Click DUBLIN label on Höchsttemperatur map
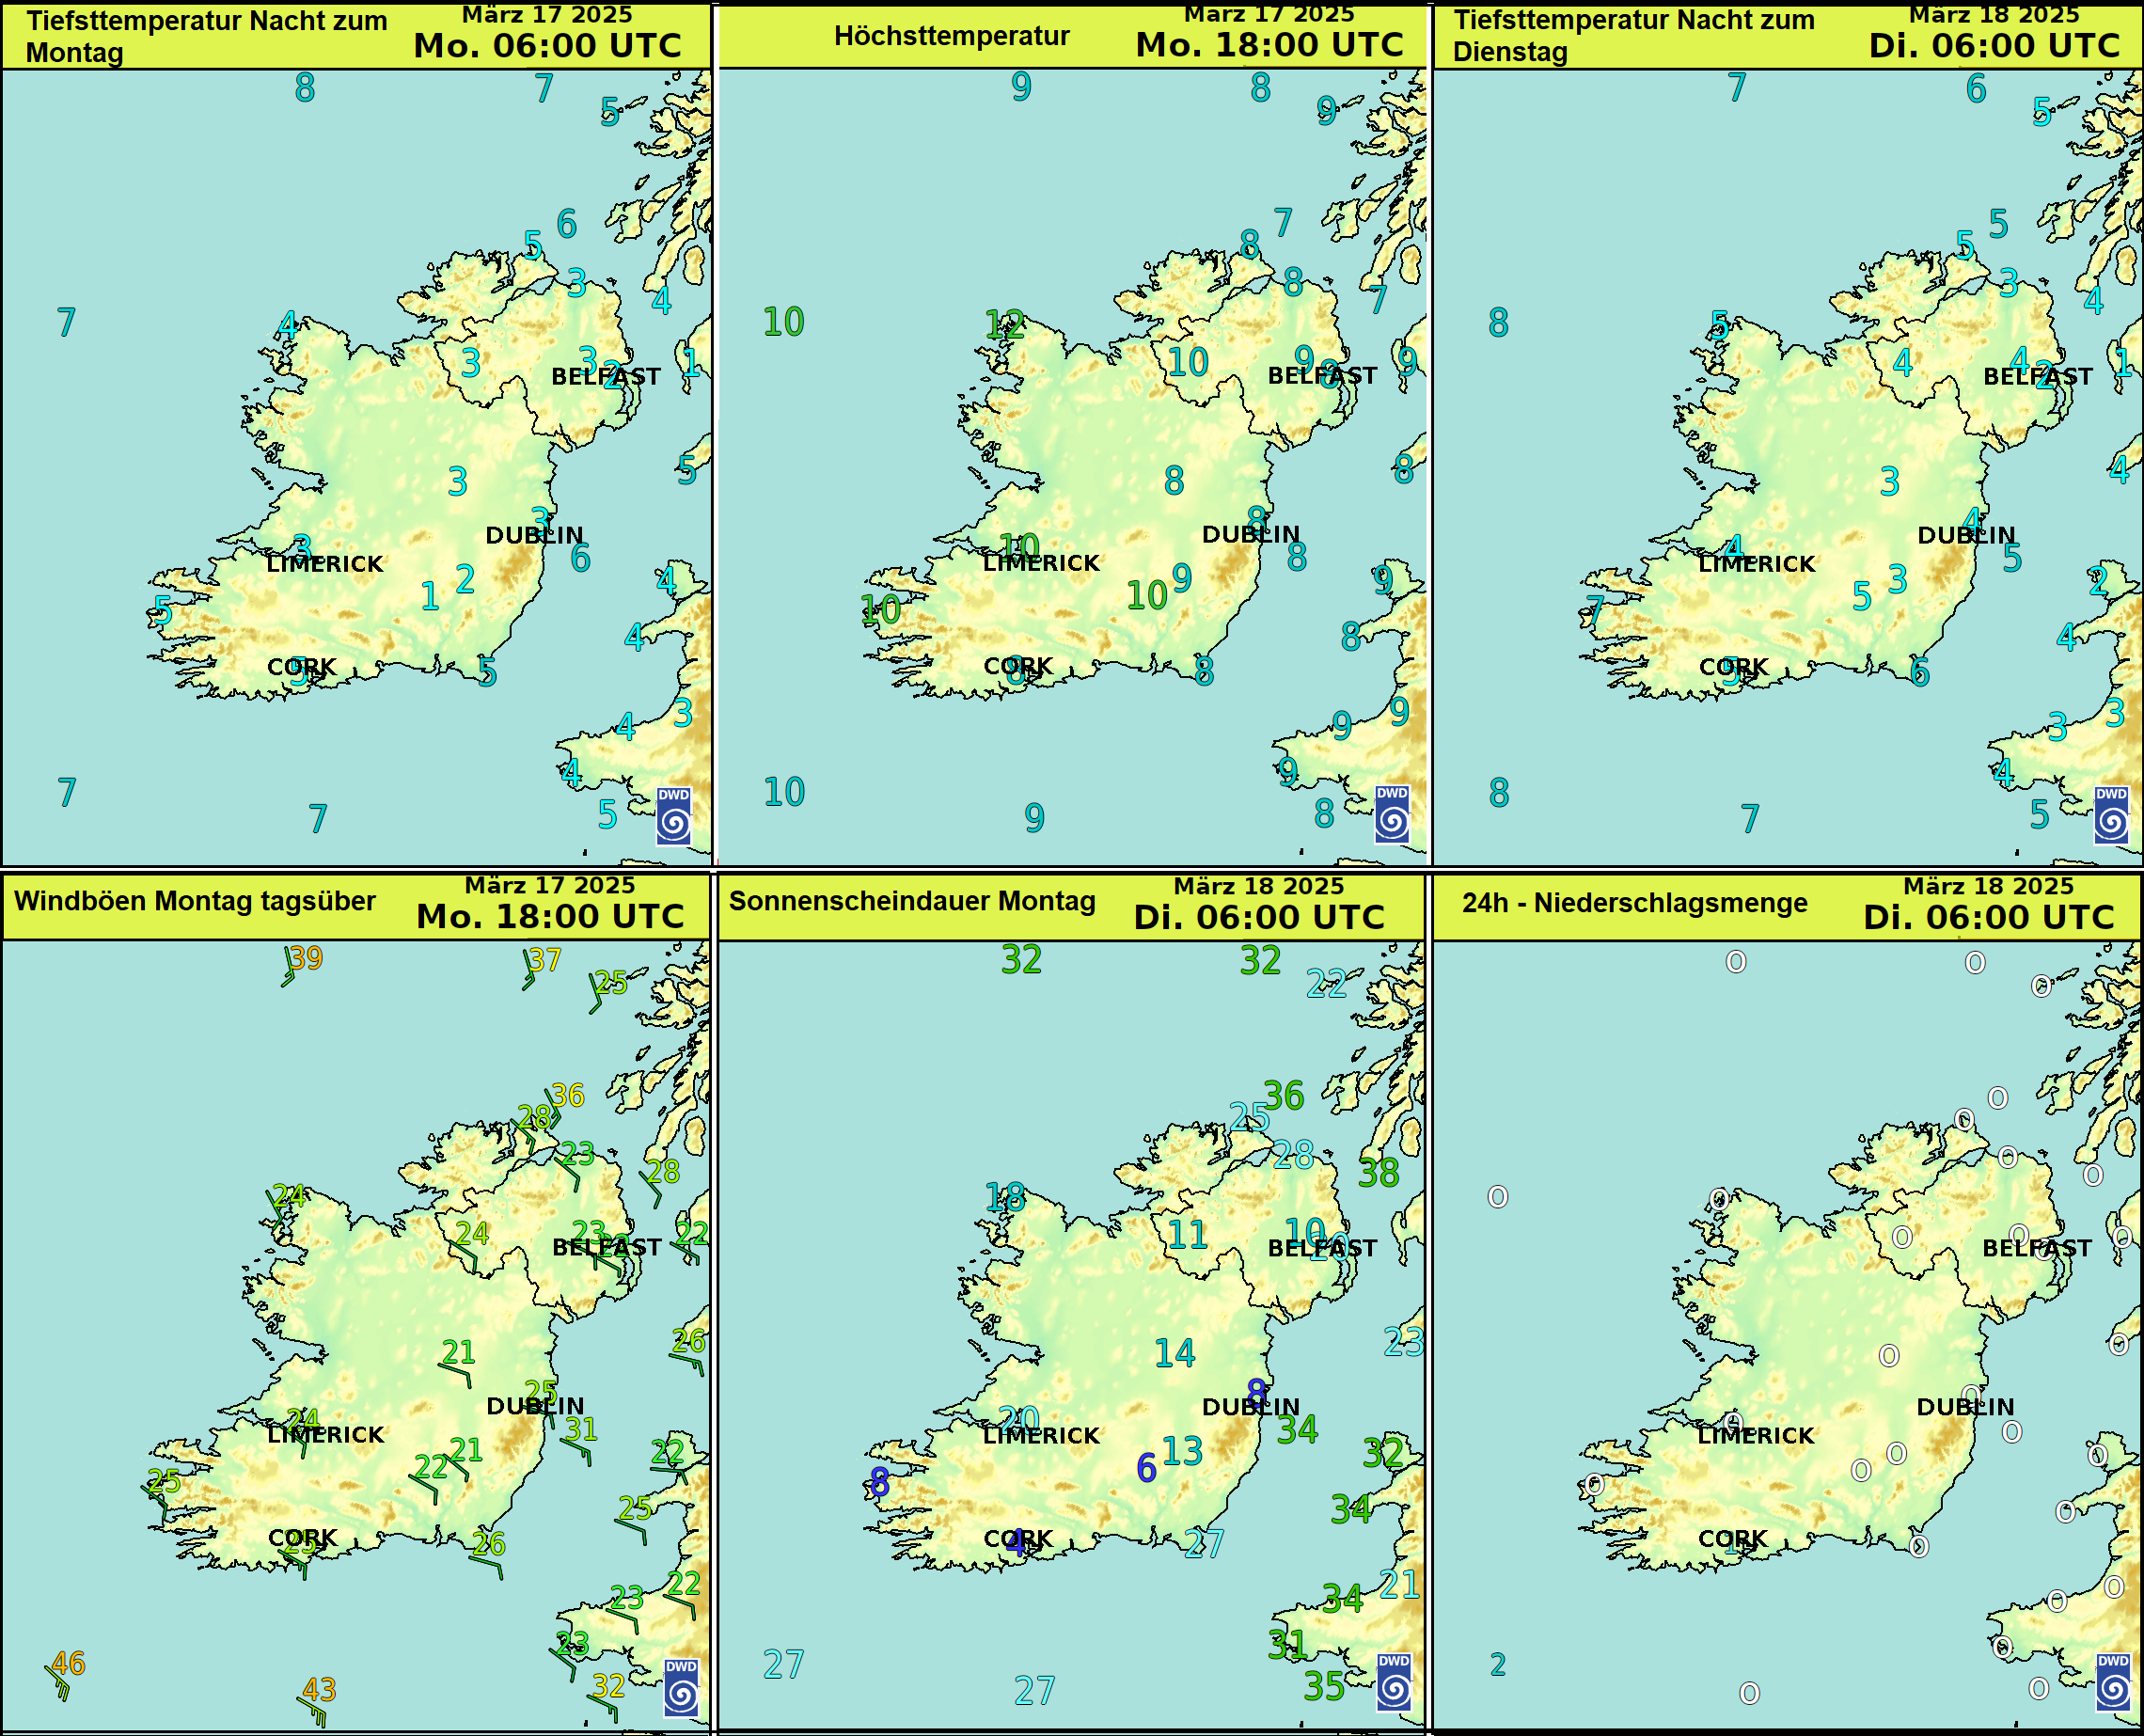Image resolution: width=2144 pixels, height=1736 pixels. tap(1251, 535)
